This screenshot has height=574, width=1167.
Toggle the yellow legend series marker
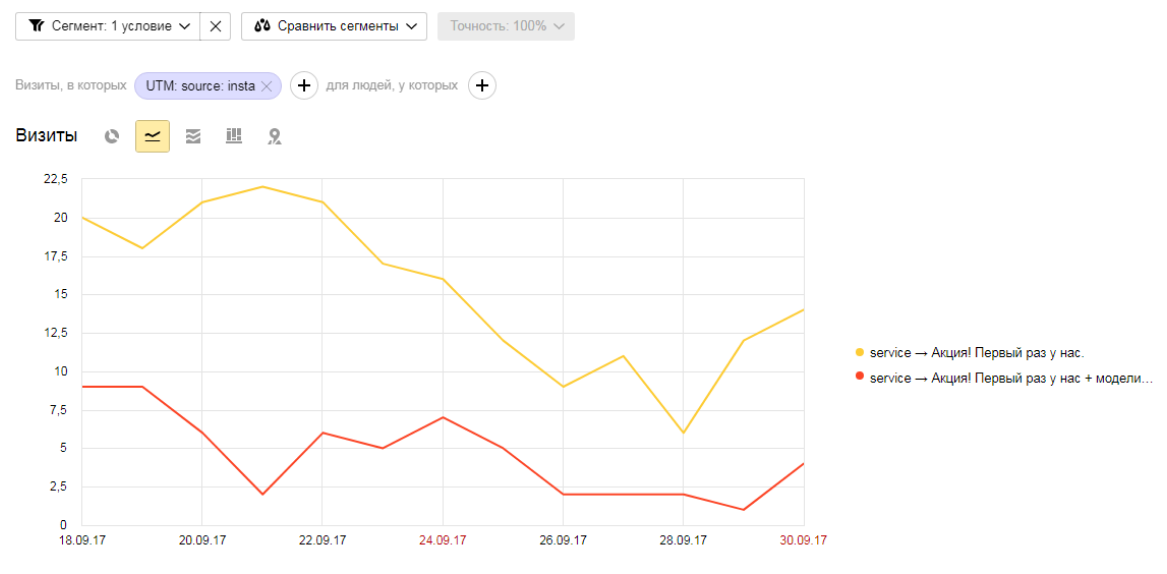click(x=860, y=352)
